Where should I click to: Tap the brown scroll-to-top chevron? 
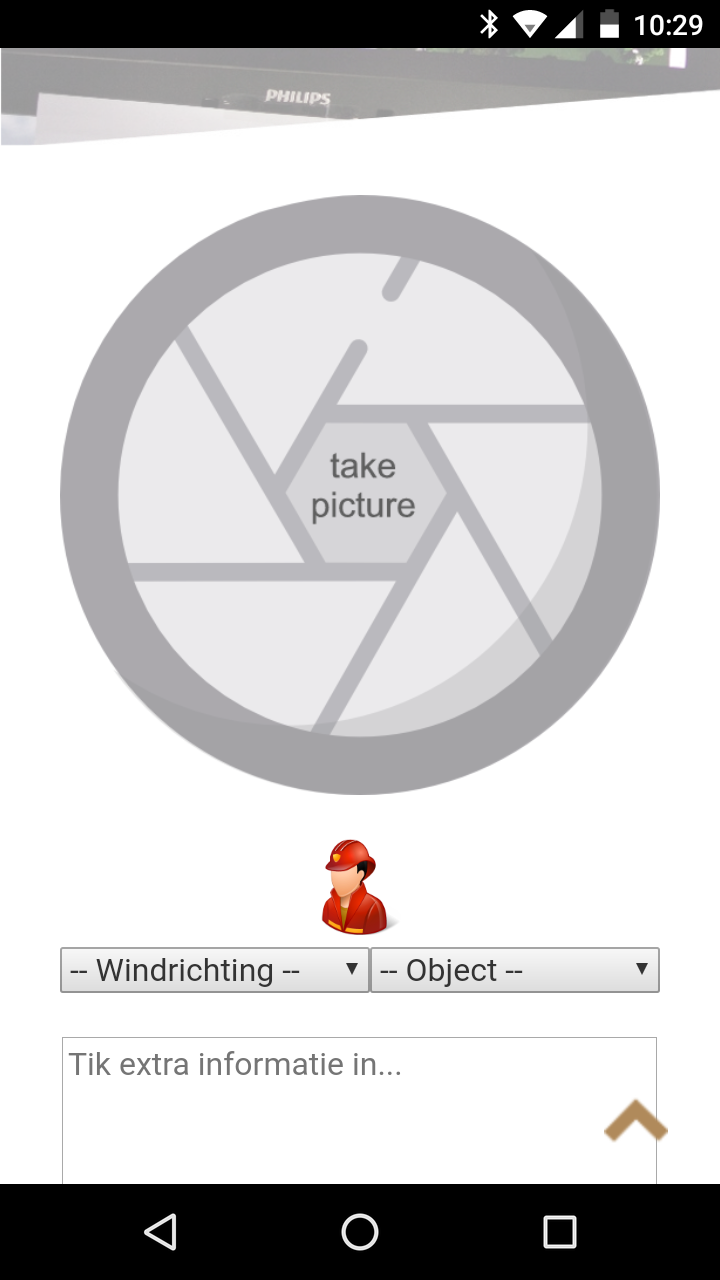tap(636, 1120)
